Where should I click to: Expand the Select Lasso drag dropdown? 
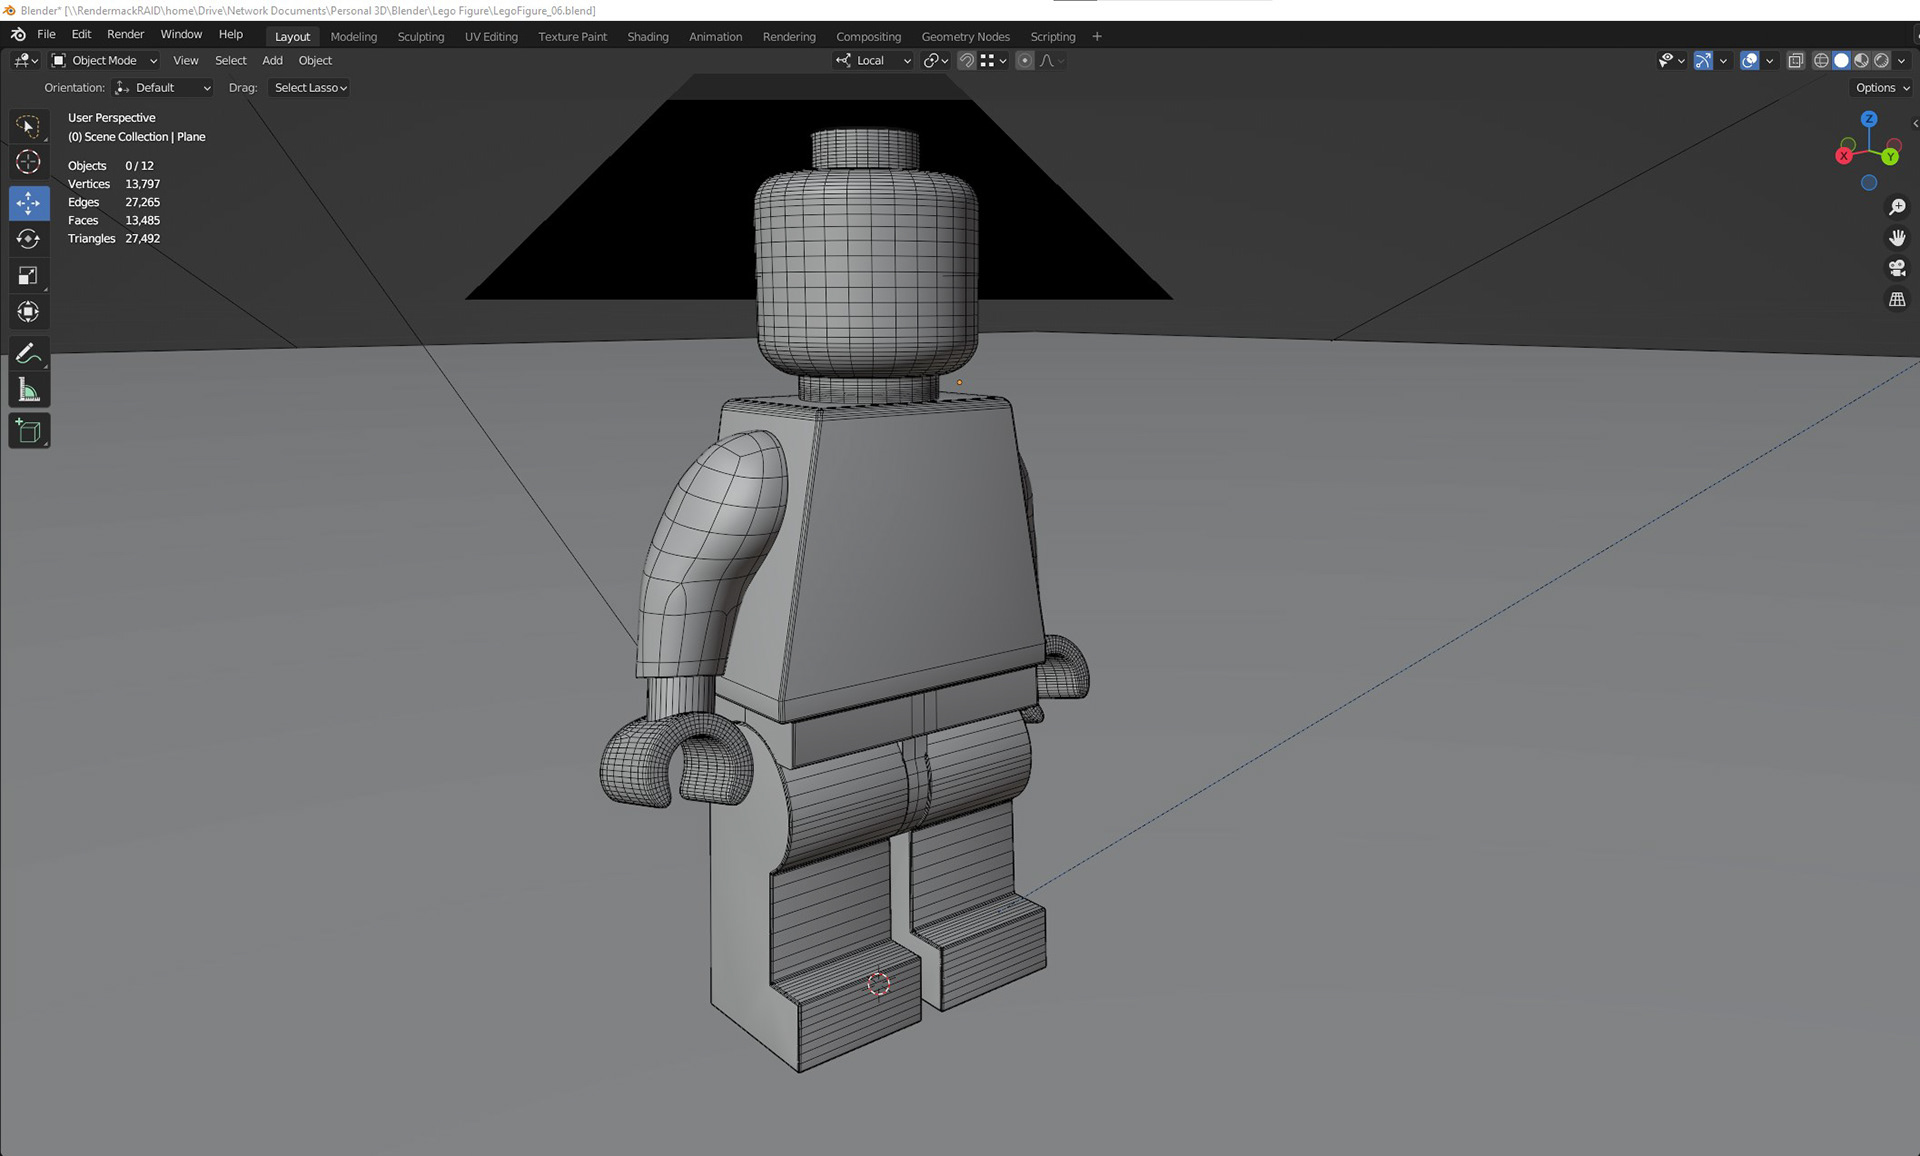[x=310, y=88]
